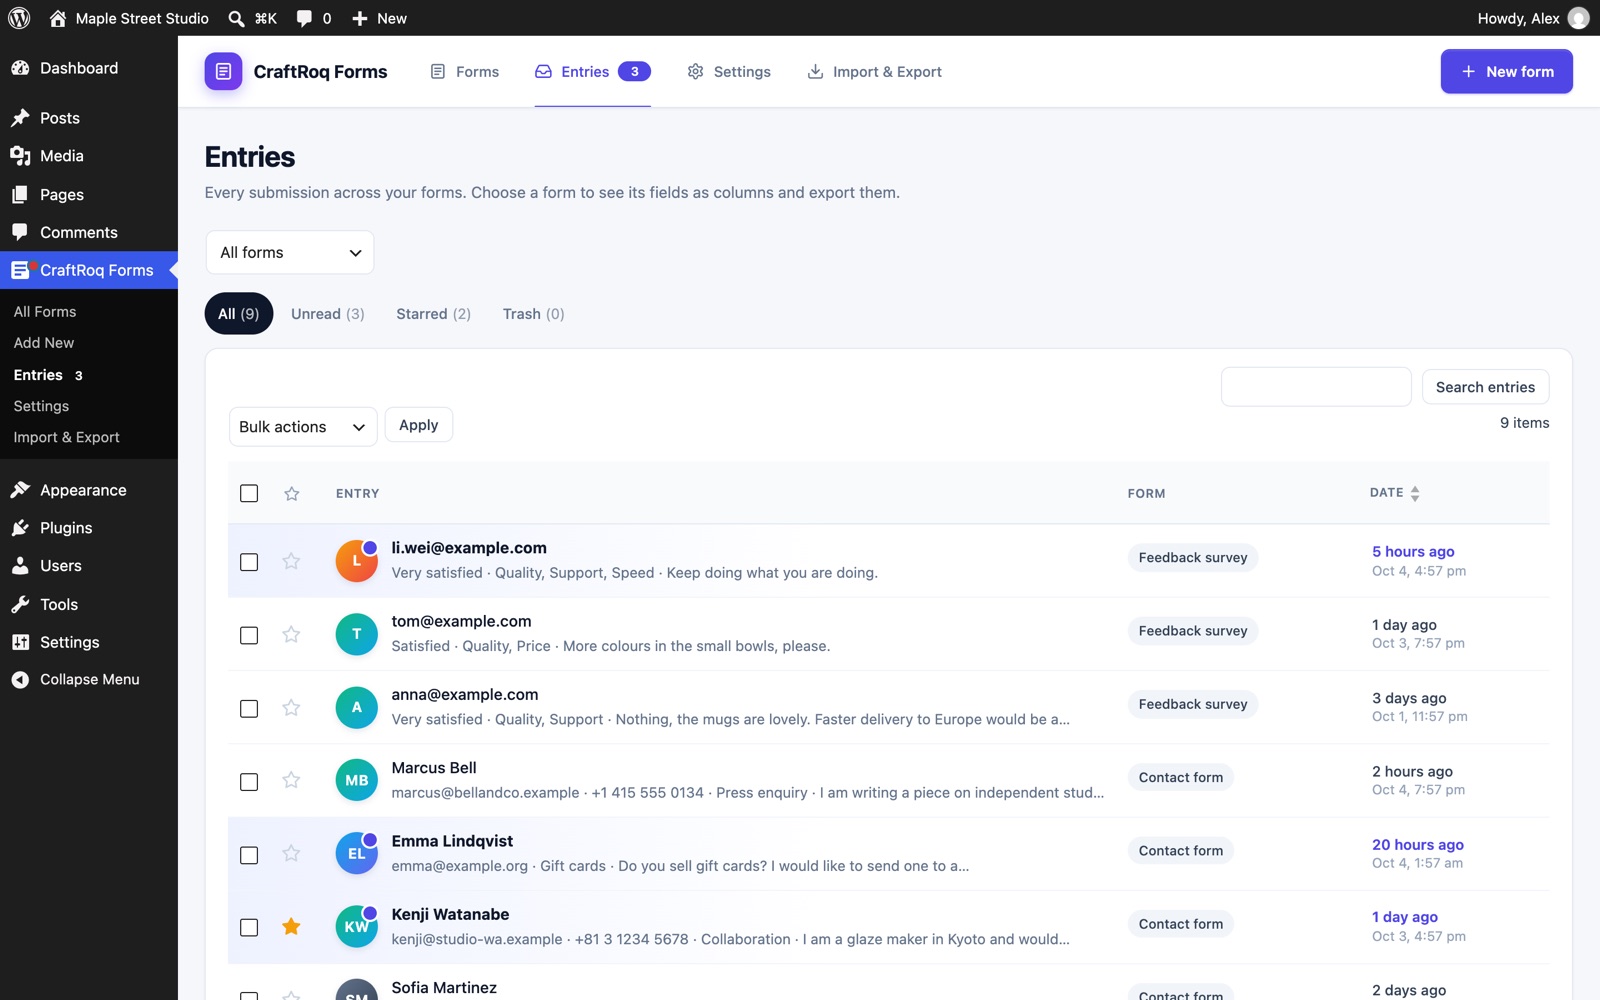Click the CraftRoq Forms purple logo
Screen dimensions: 1600x1000
point(223,71)
